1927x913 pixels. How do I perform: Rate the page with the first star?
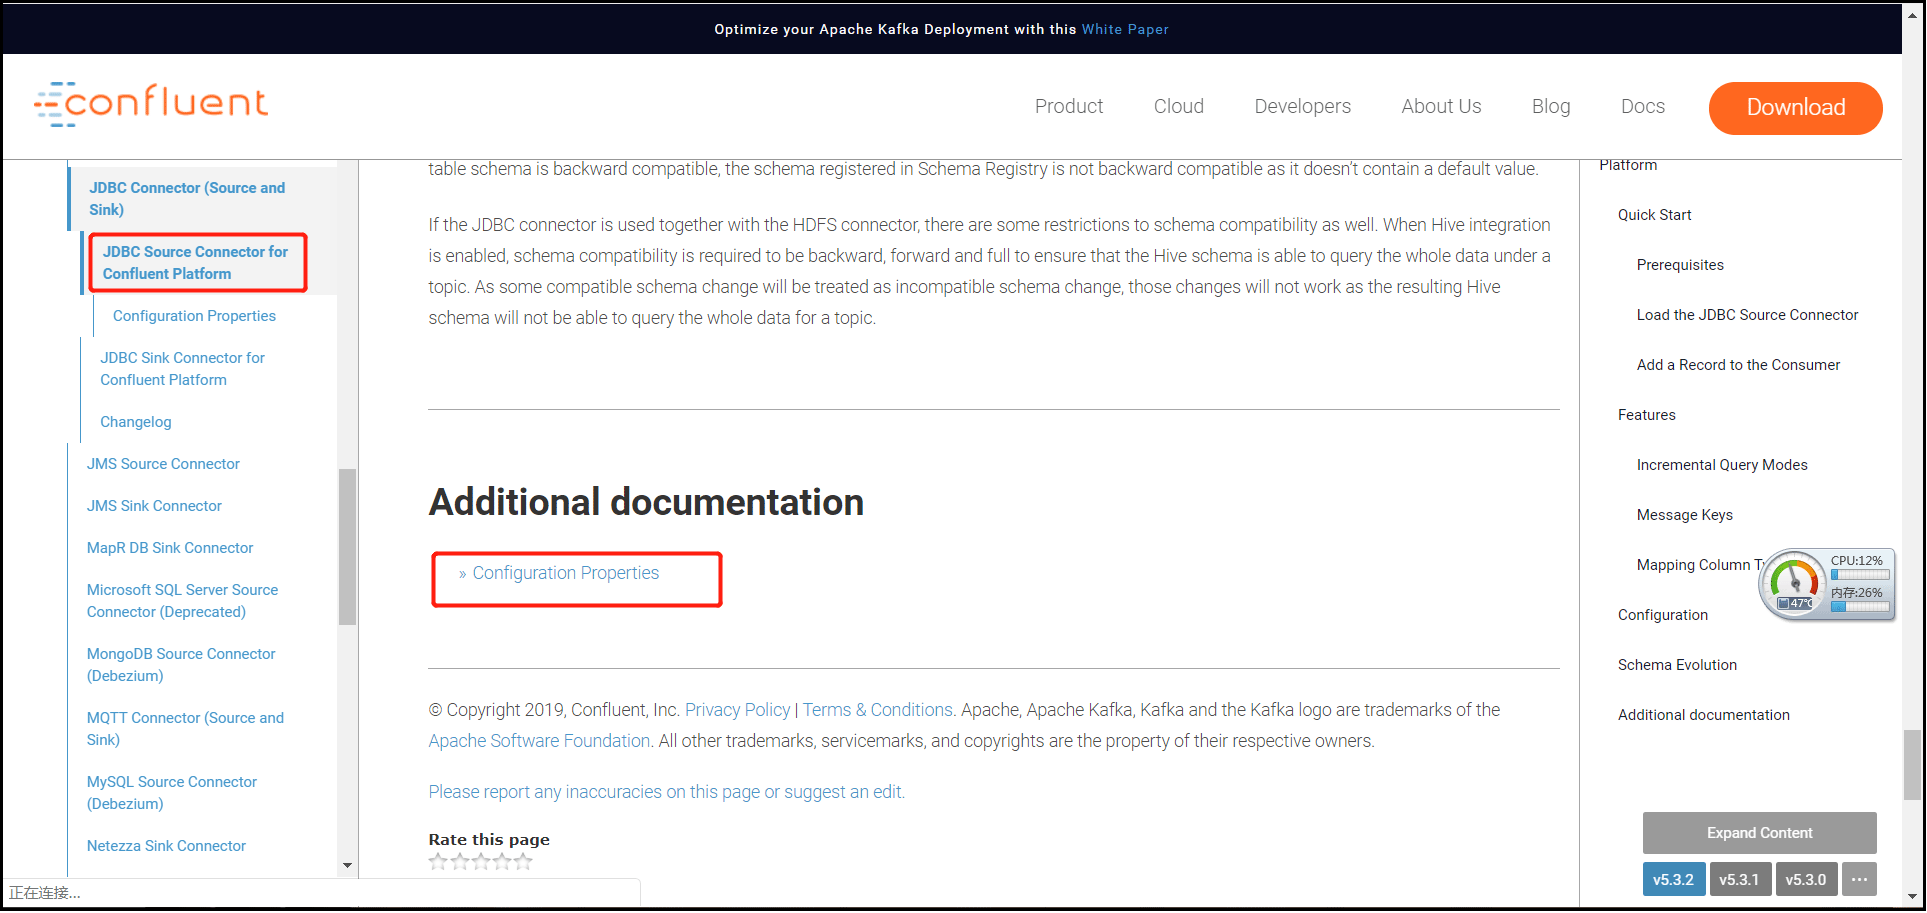coord(437,861)
